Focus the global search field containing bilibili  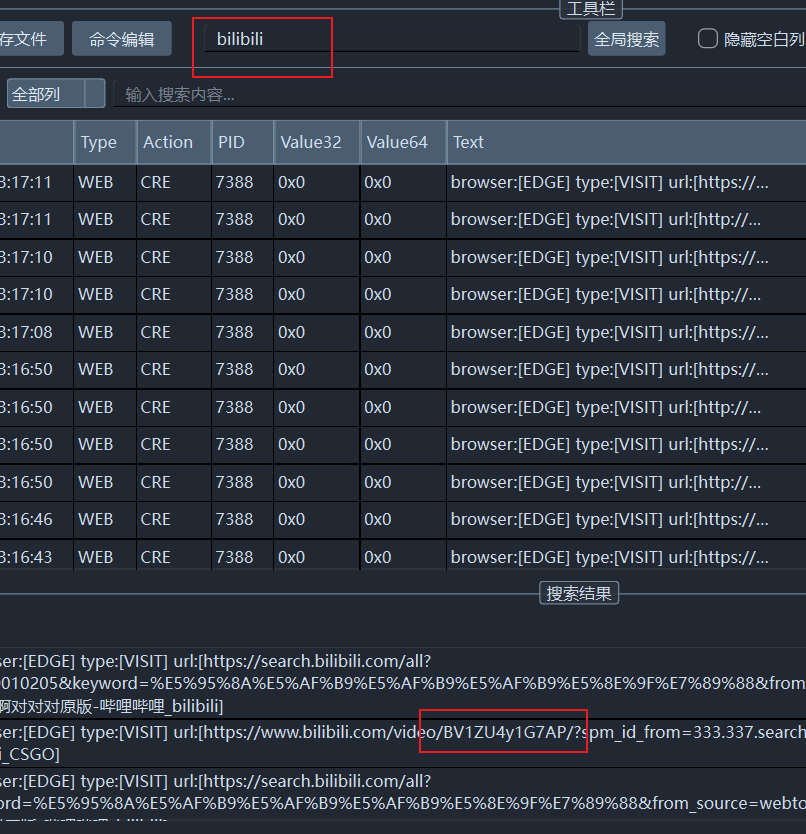[x=392, y=39]
